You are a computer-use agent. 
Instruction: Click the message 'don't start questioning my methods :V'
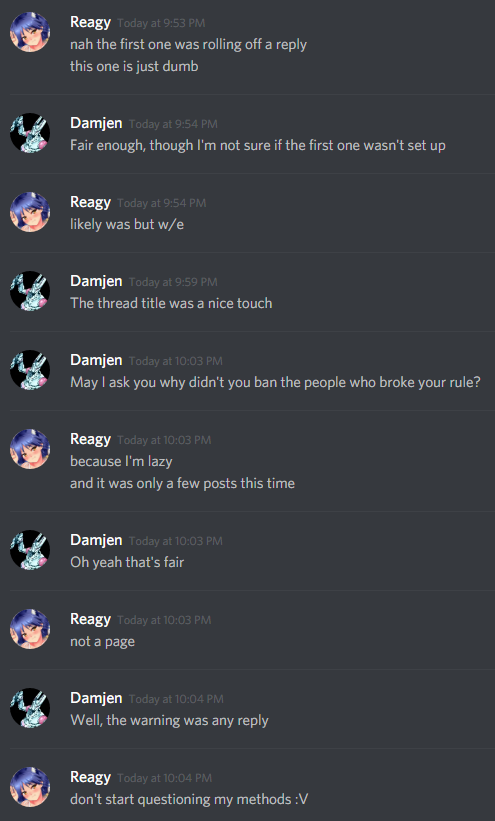coord(189,800)
